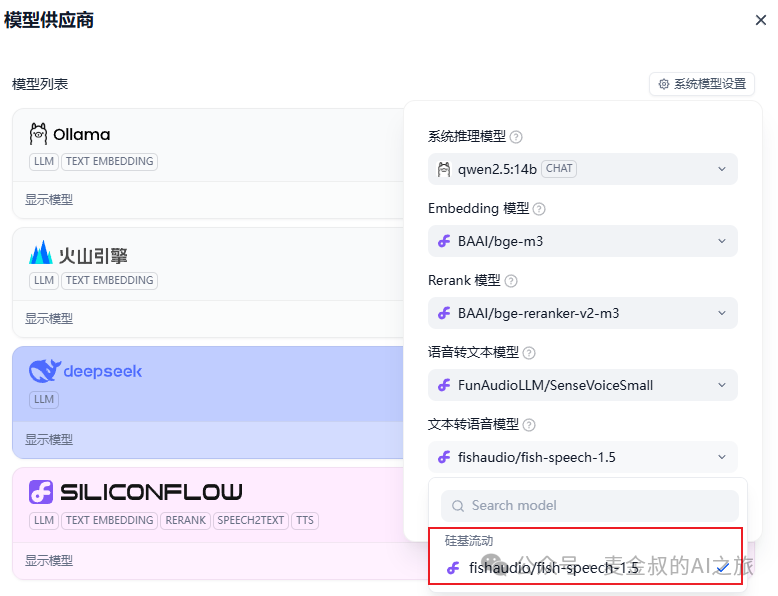
Task: Click the SPEECH2TEXT tag on SiliconFlow card
Action: pos(251,521)
